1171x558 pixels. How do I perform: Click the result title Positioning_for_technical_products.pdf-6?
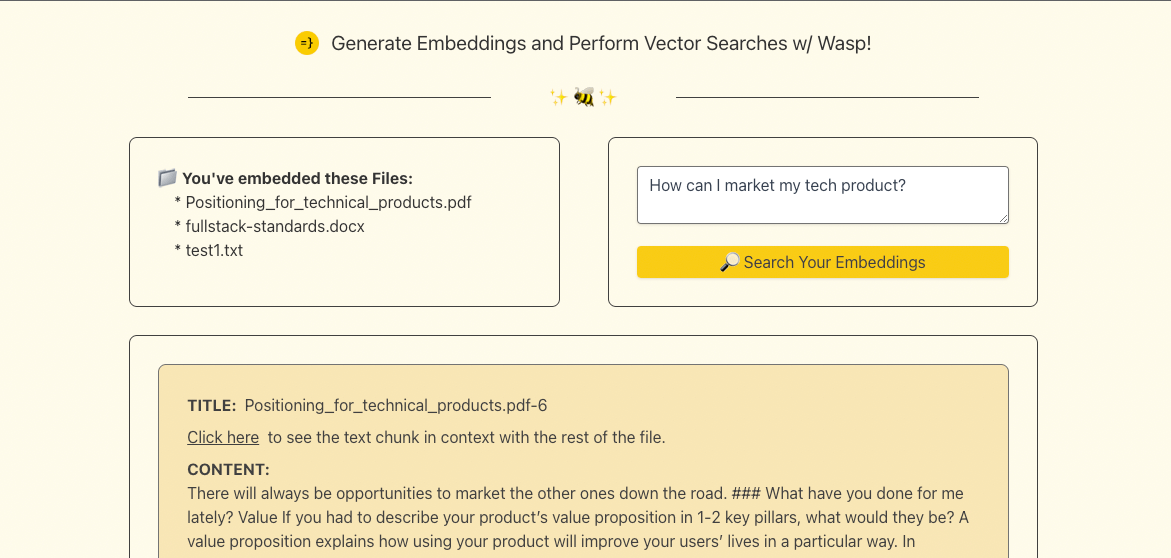click(x=396, y=405)
